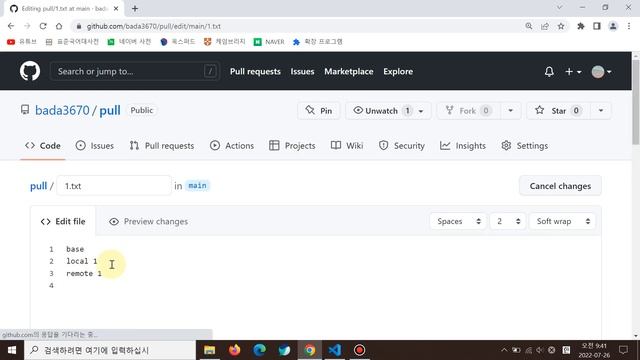Open the Soft wrap mode dropdown
The image size is (640, 360).
[562, 221]
